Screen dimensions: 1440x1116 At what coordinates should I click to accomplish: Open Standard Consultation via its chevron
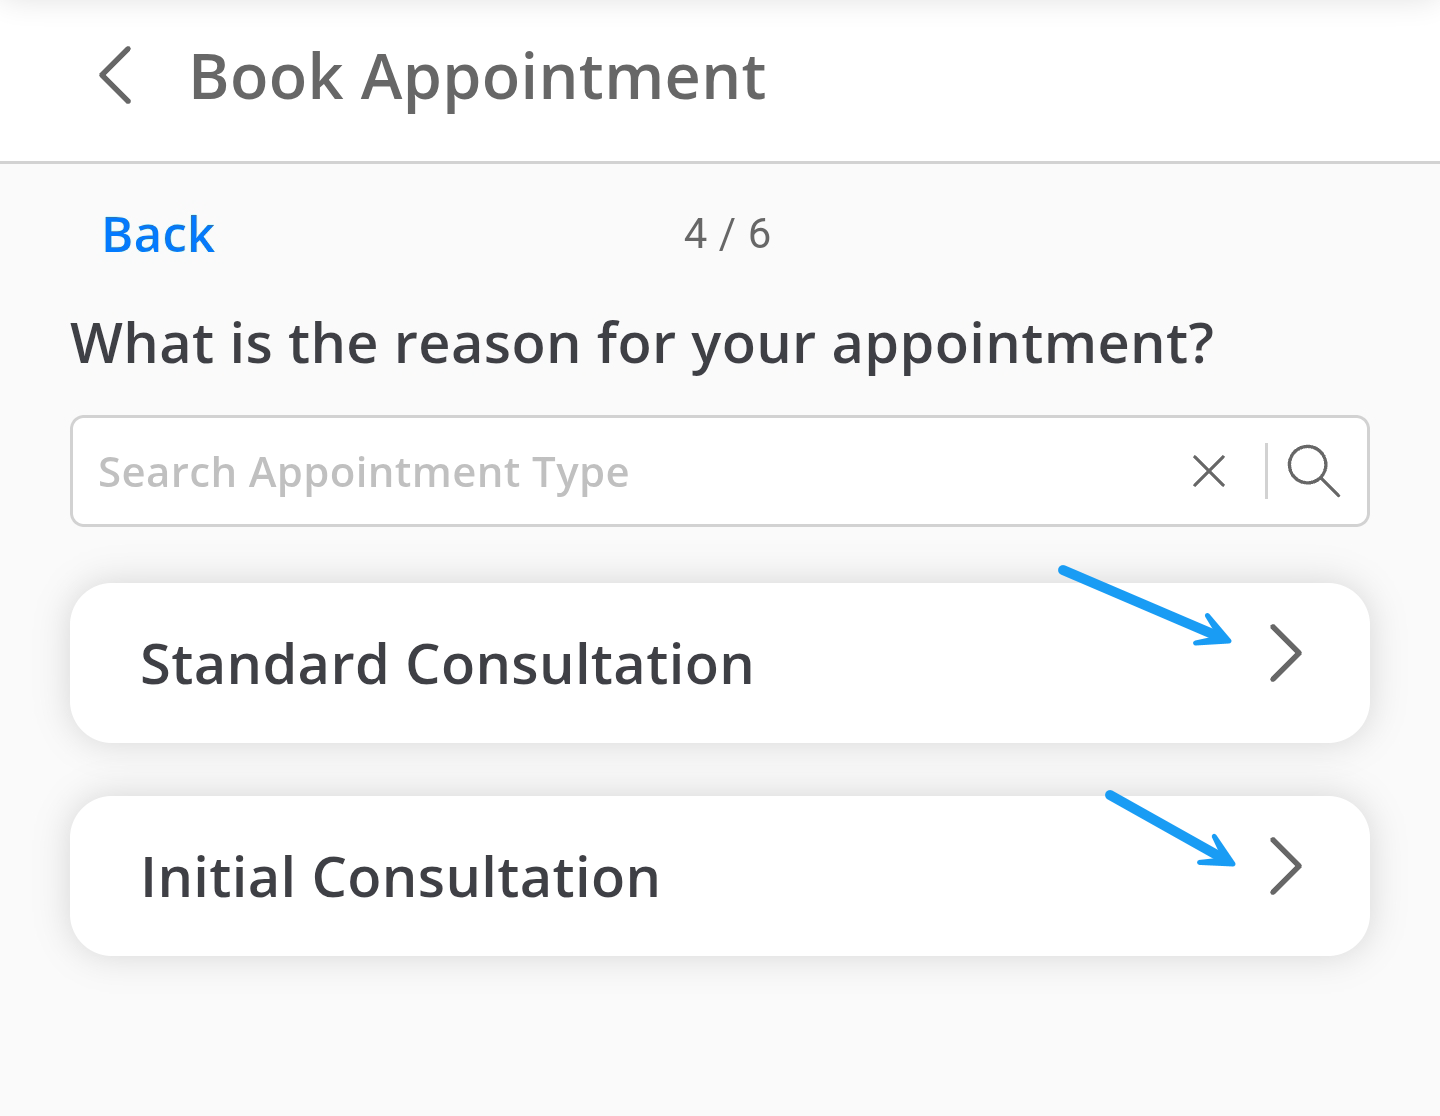[x=1285, y=654]
